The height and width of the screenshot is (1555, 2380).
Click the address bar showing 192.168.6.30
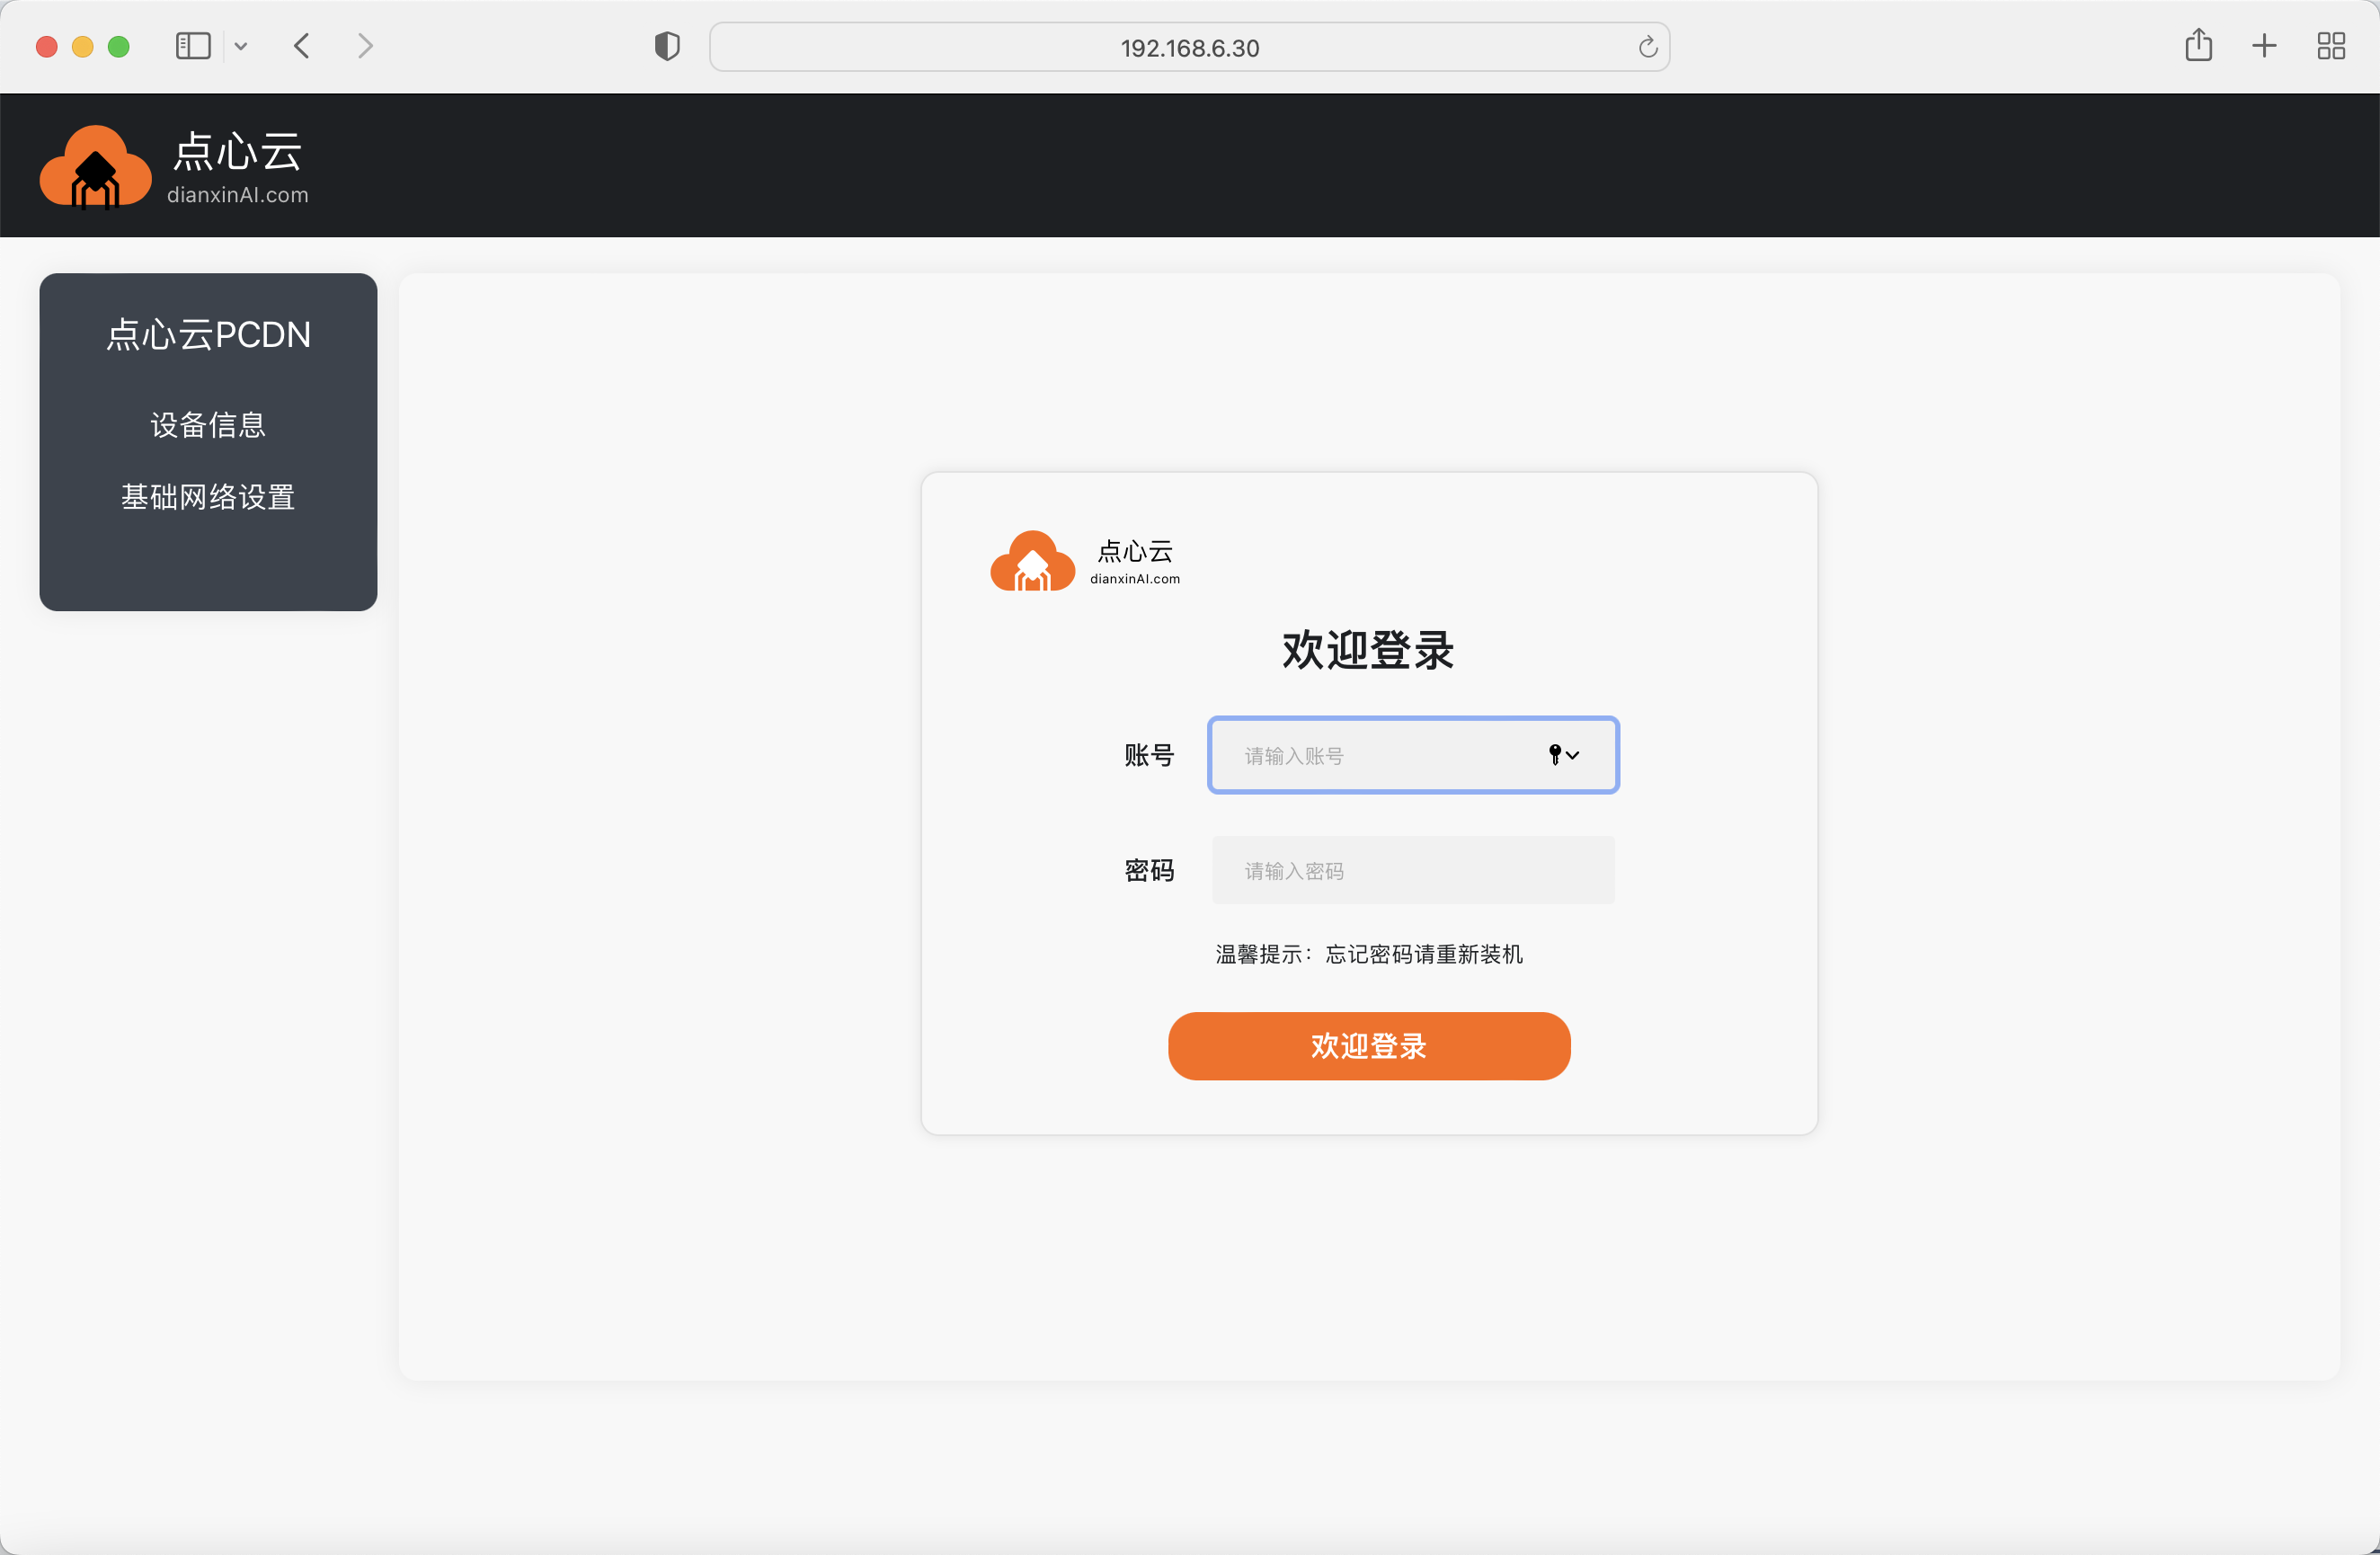tap(1189, 47)
